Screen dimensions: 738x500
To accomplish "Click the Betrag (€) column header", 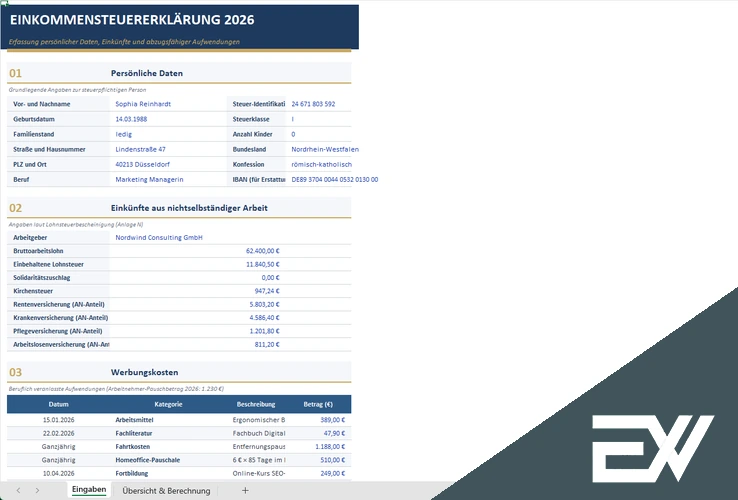I will point(318,404).
